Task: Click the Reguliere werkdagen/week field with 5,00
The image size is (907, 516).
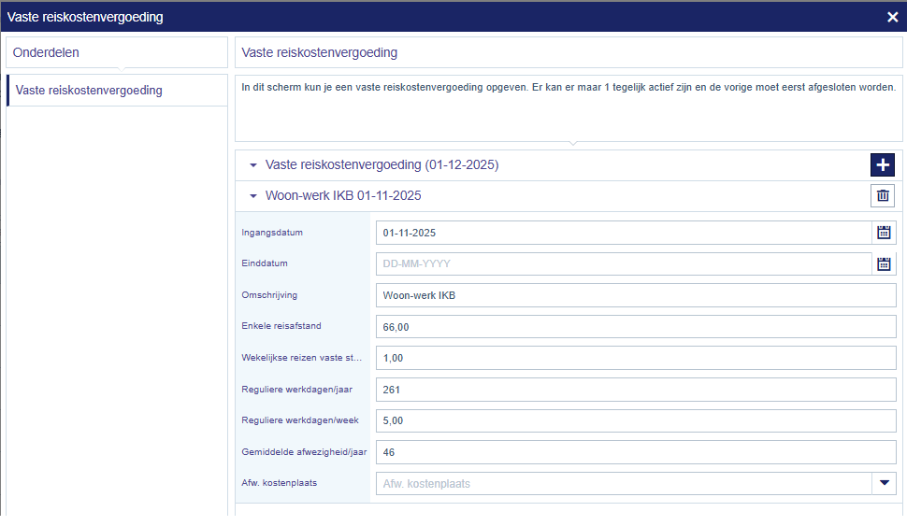Action: [636, 421]
